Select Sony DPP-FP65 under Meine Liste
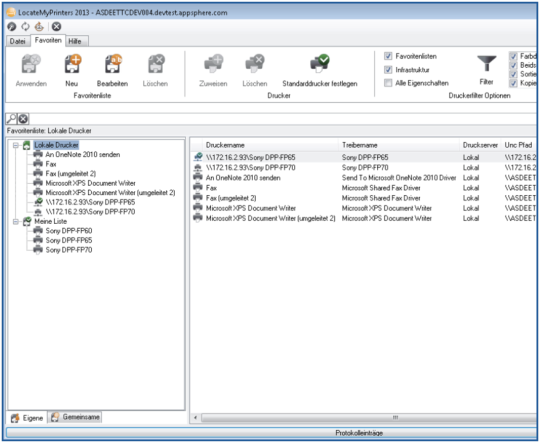 (69, 240)
